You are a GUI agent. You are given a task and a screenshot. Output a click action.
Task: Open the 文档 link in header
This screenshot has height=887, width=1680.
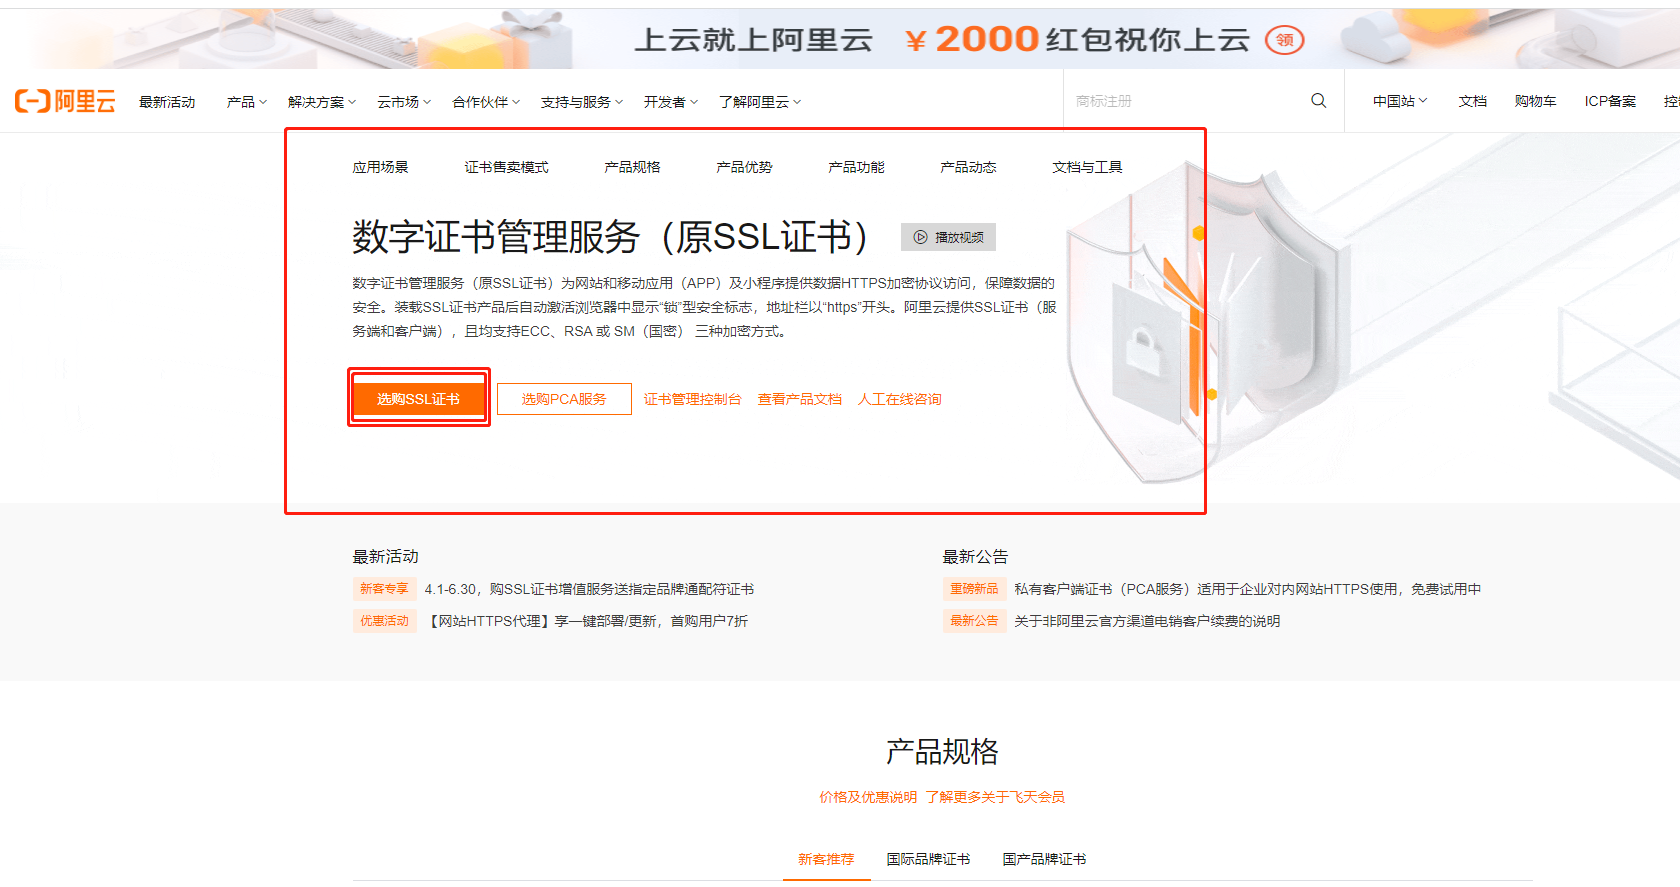(1473, 101)
